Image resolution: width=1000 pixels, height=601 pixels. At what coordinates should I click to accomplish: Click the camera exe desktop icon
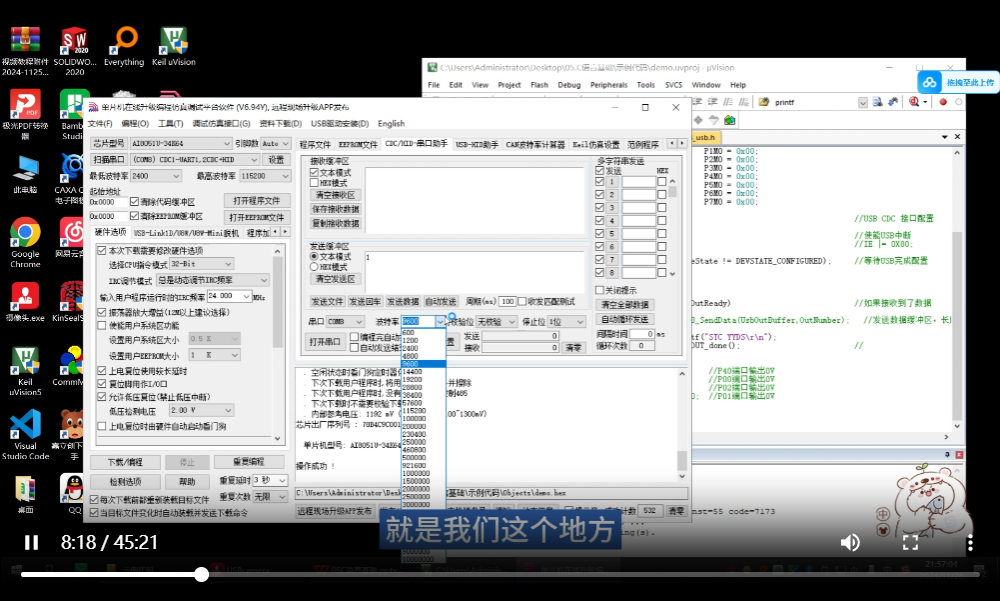pyautogui.click(x=25, y=302)
